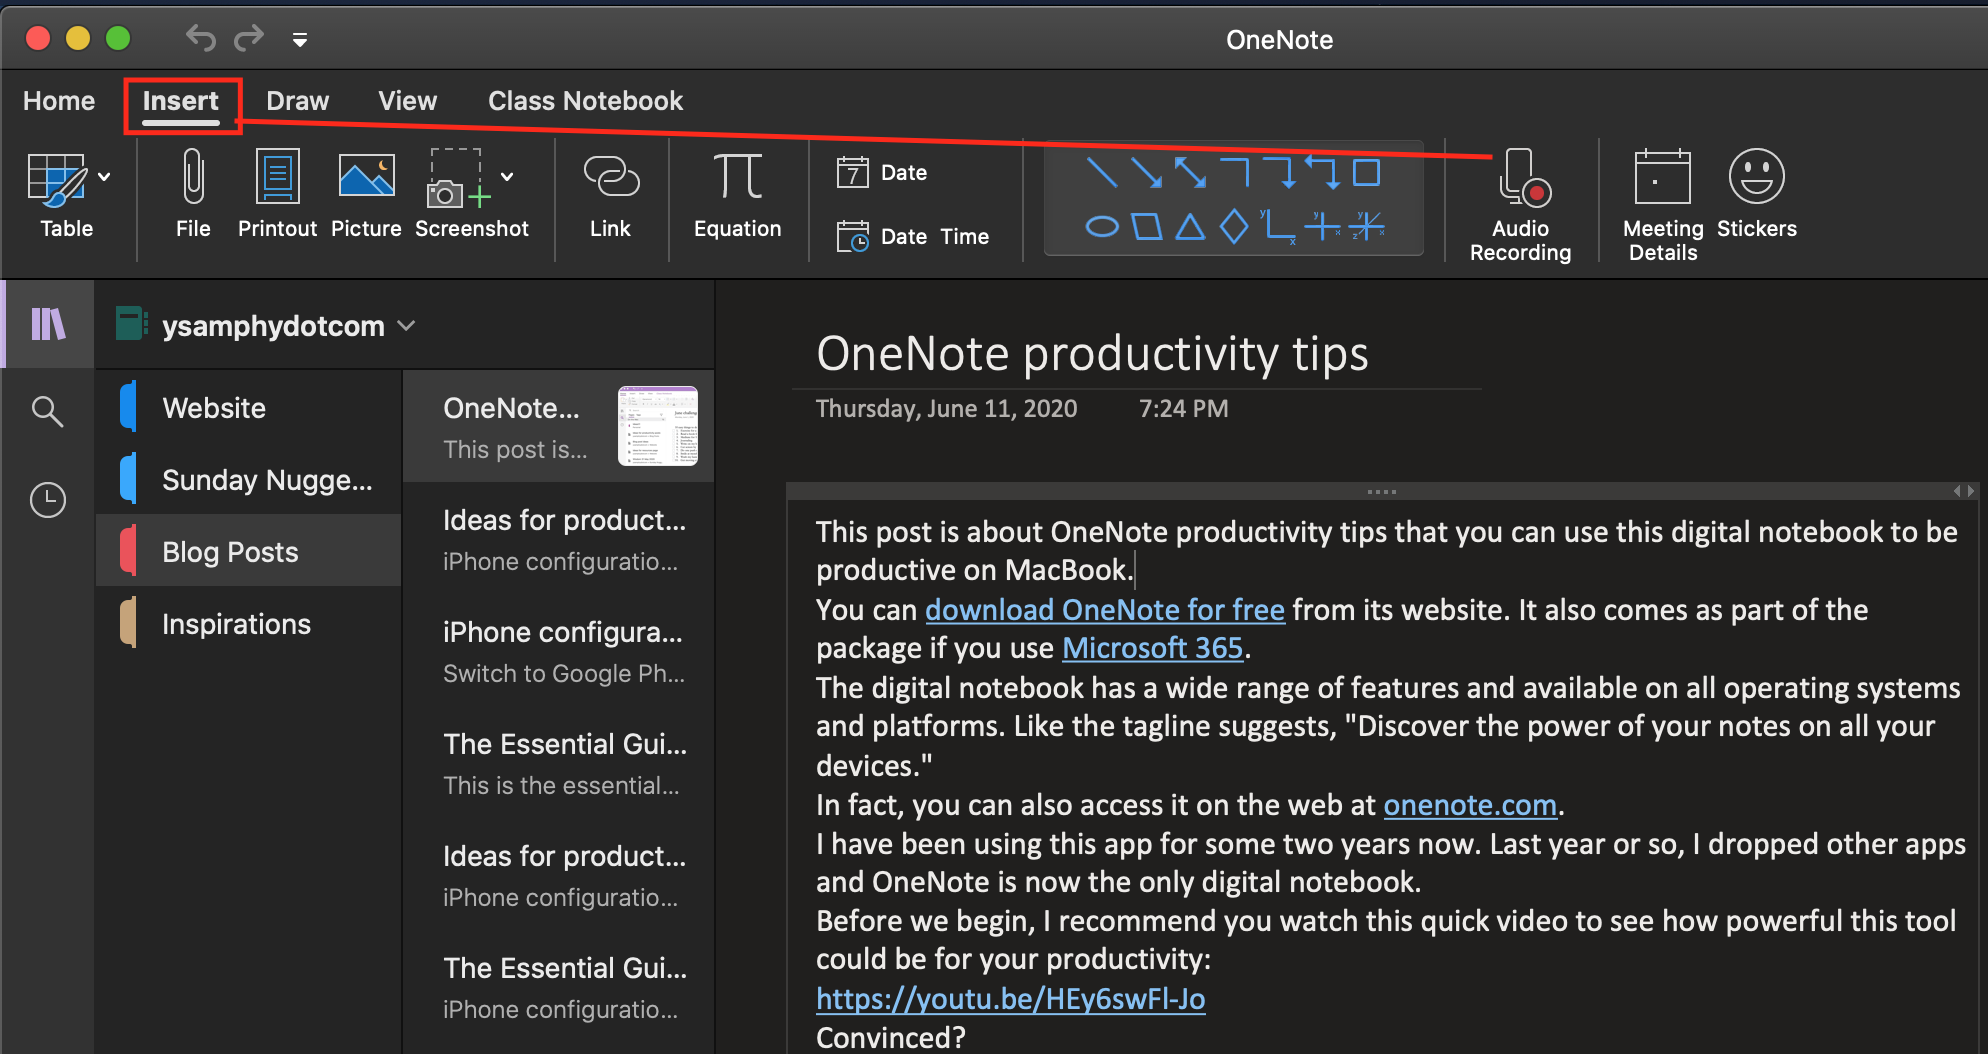Click the OneNote page preview thumbnail
Viewport: 1988px width, 1054px height.
pyautogui.click(x=658, y=426)
